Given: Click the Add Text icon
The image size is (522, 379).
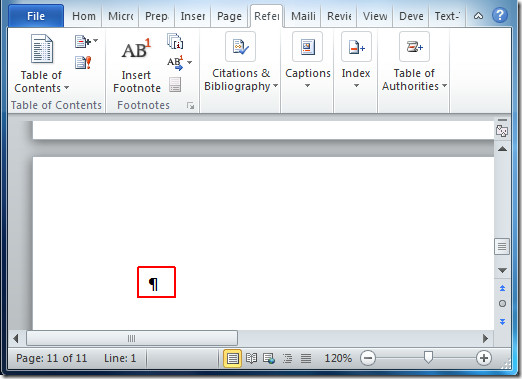Looking at the screenshot, I should pyautogui.click(x=83, y=42).
